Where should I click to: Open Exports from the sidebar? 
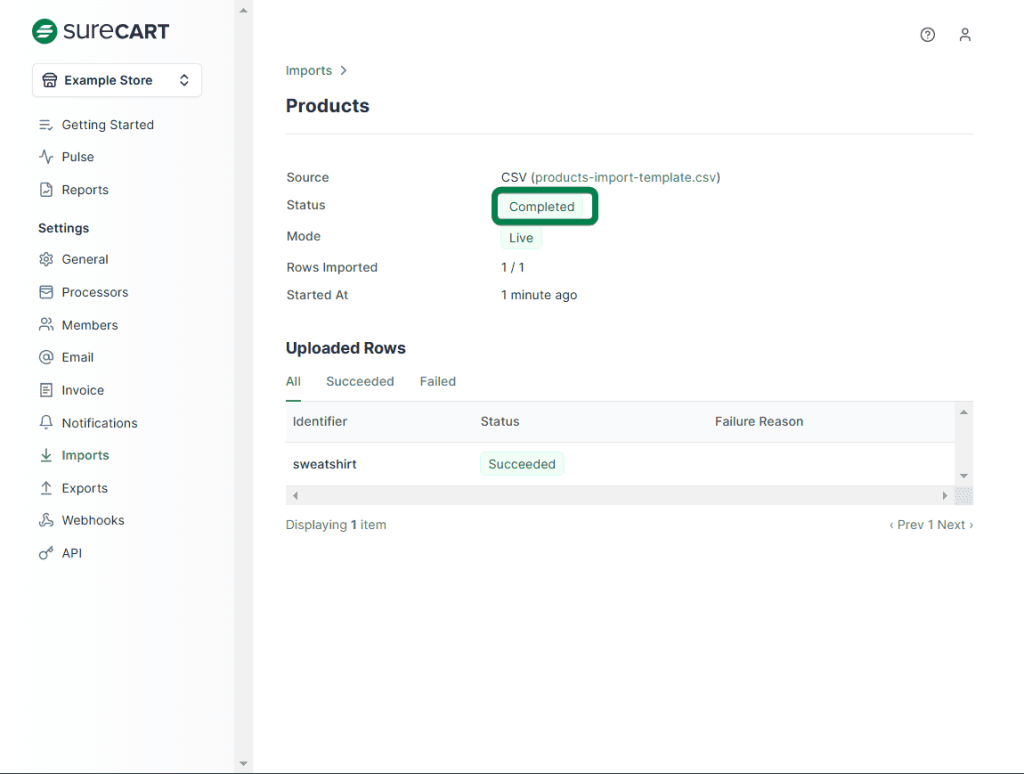pyautogui.click(x=84, y=488)
